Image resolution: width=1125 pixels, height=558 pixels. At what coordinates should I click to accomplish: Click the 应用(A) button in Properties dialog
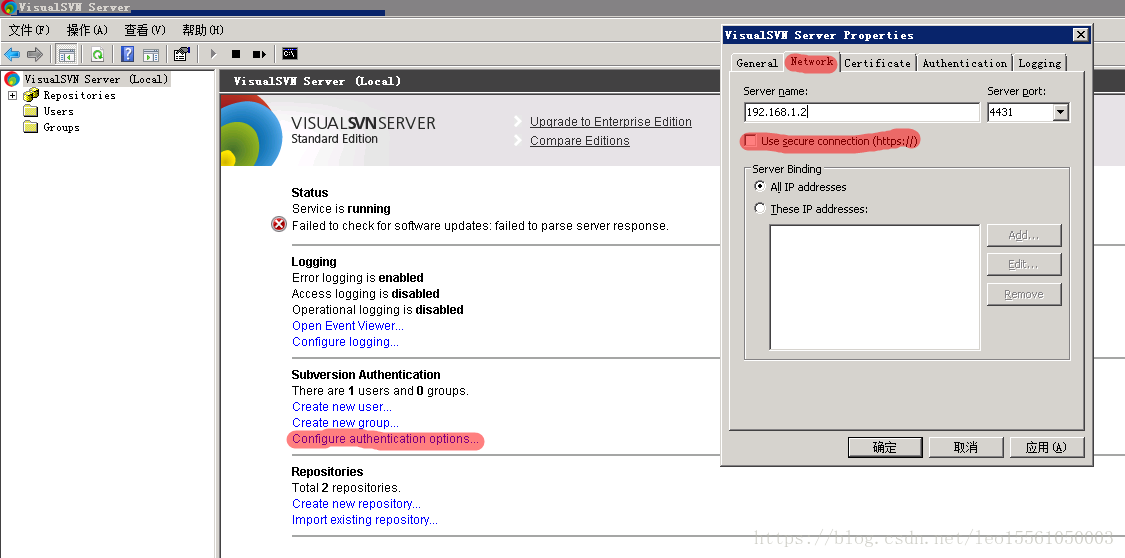pyautogui.click(x=1046, y=448)
